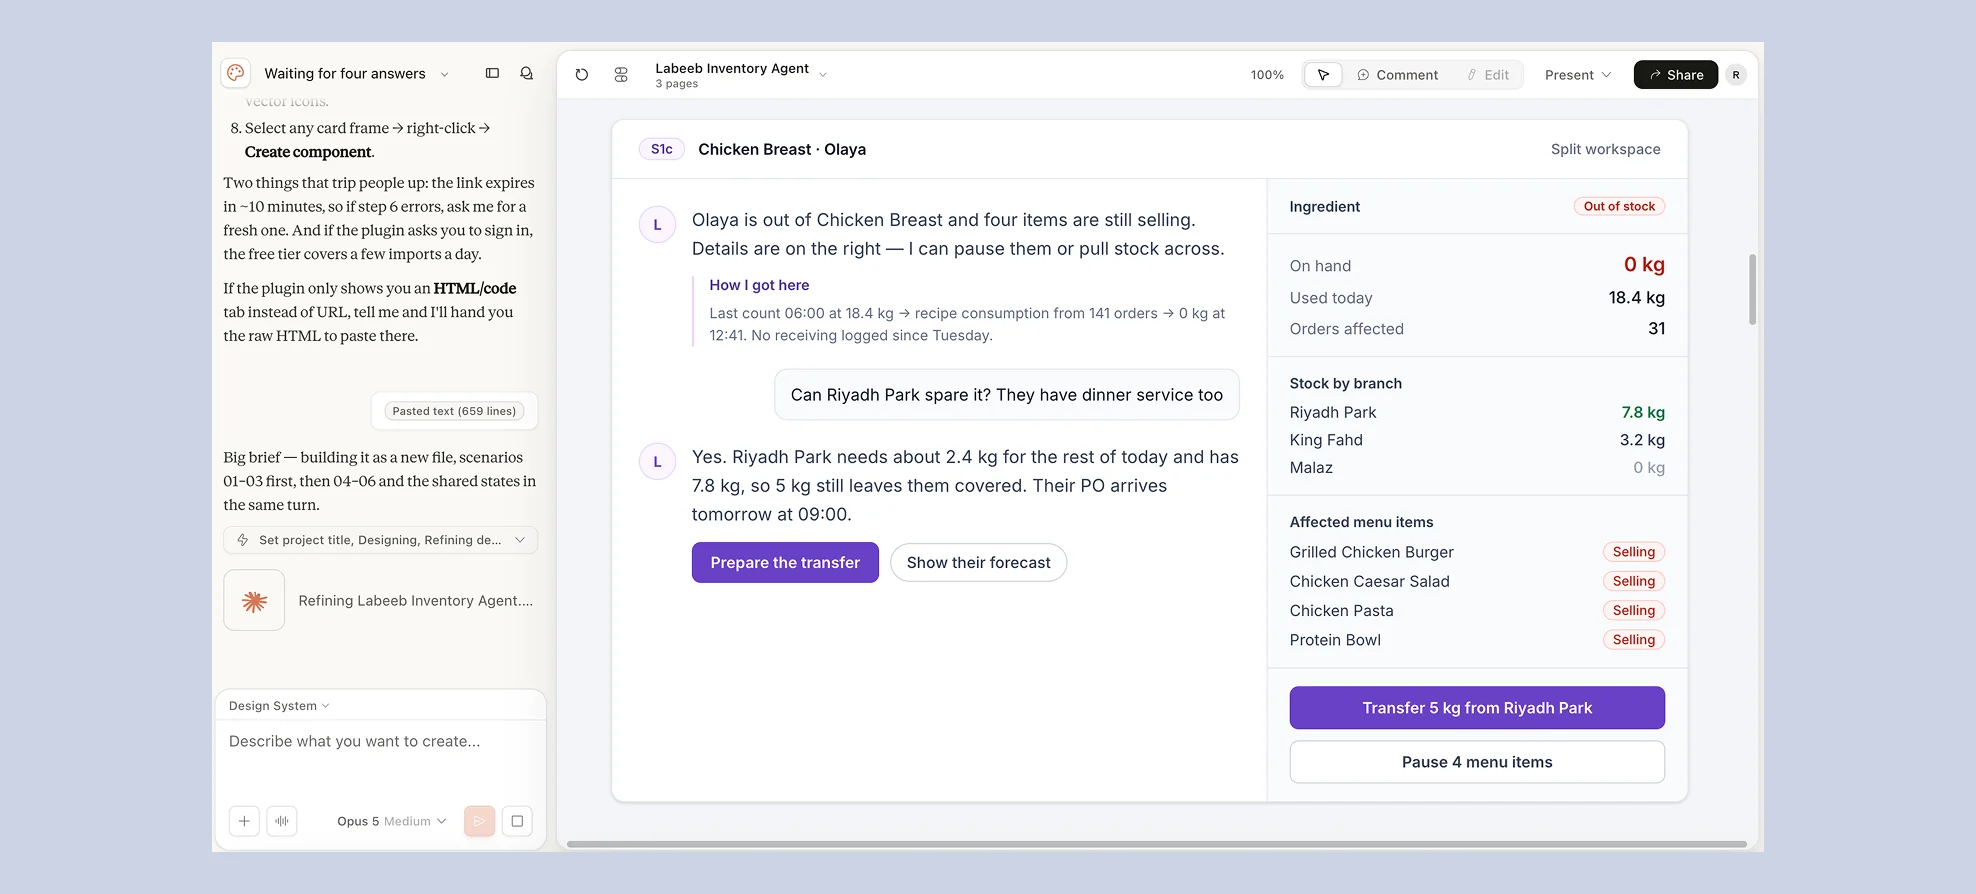Click the Share button
This screenshot has width=1976, height=894.
(x=1676, y=75)
